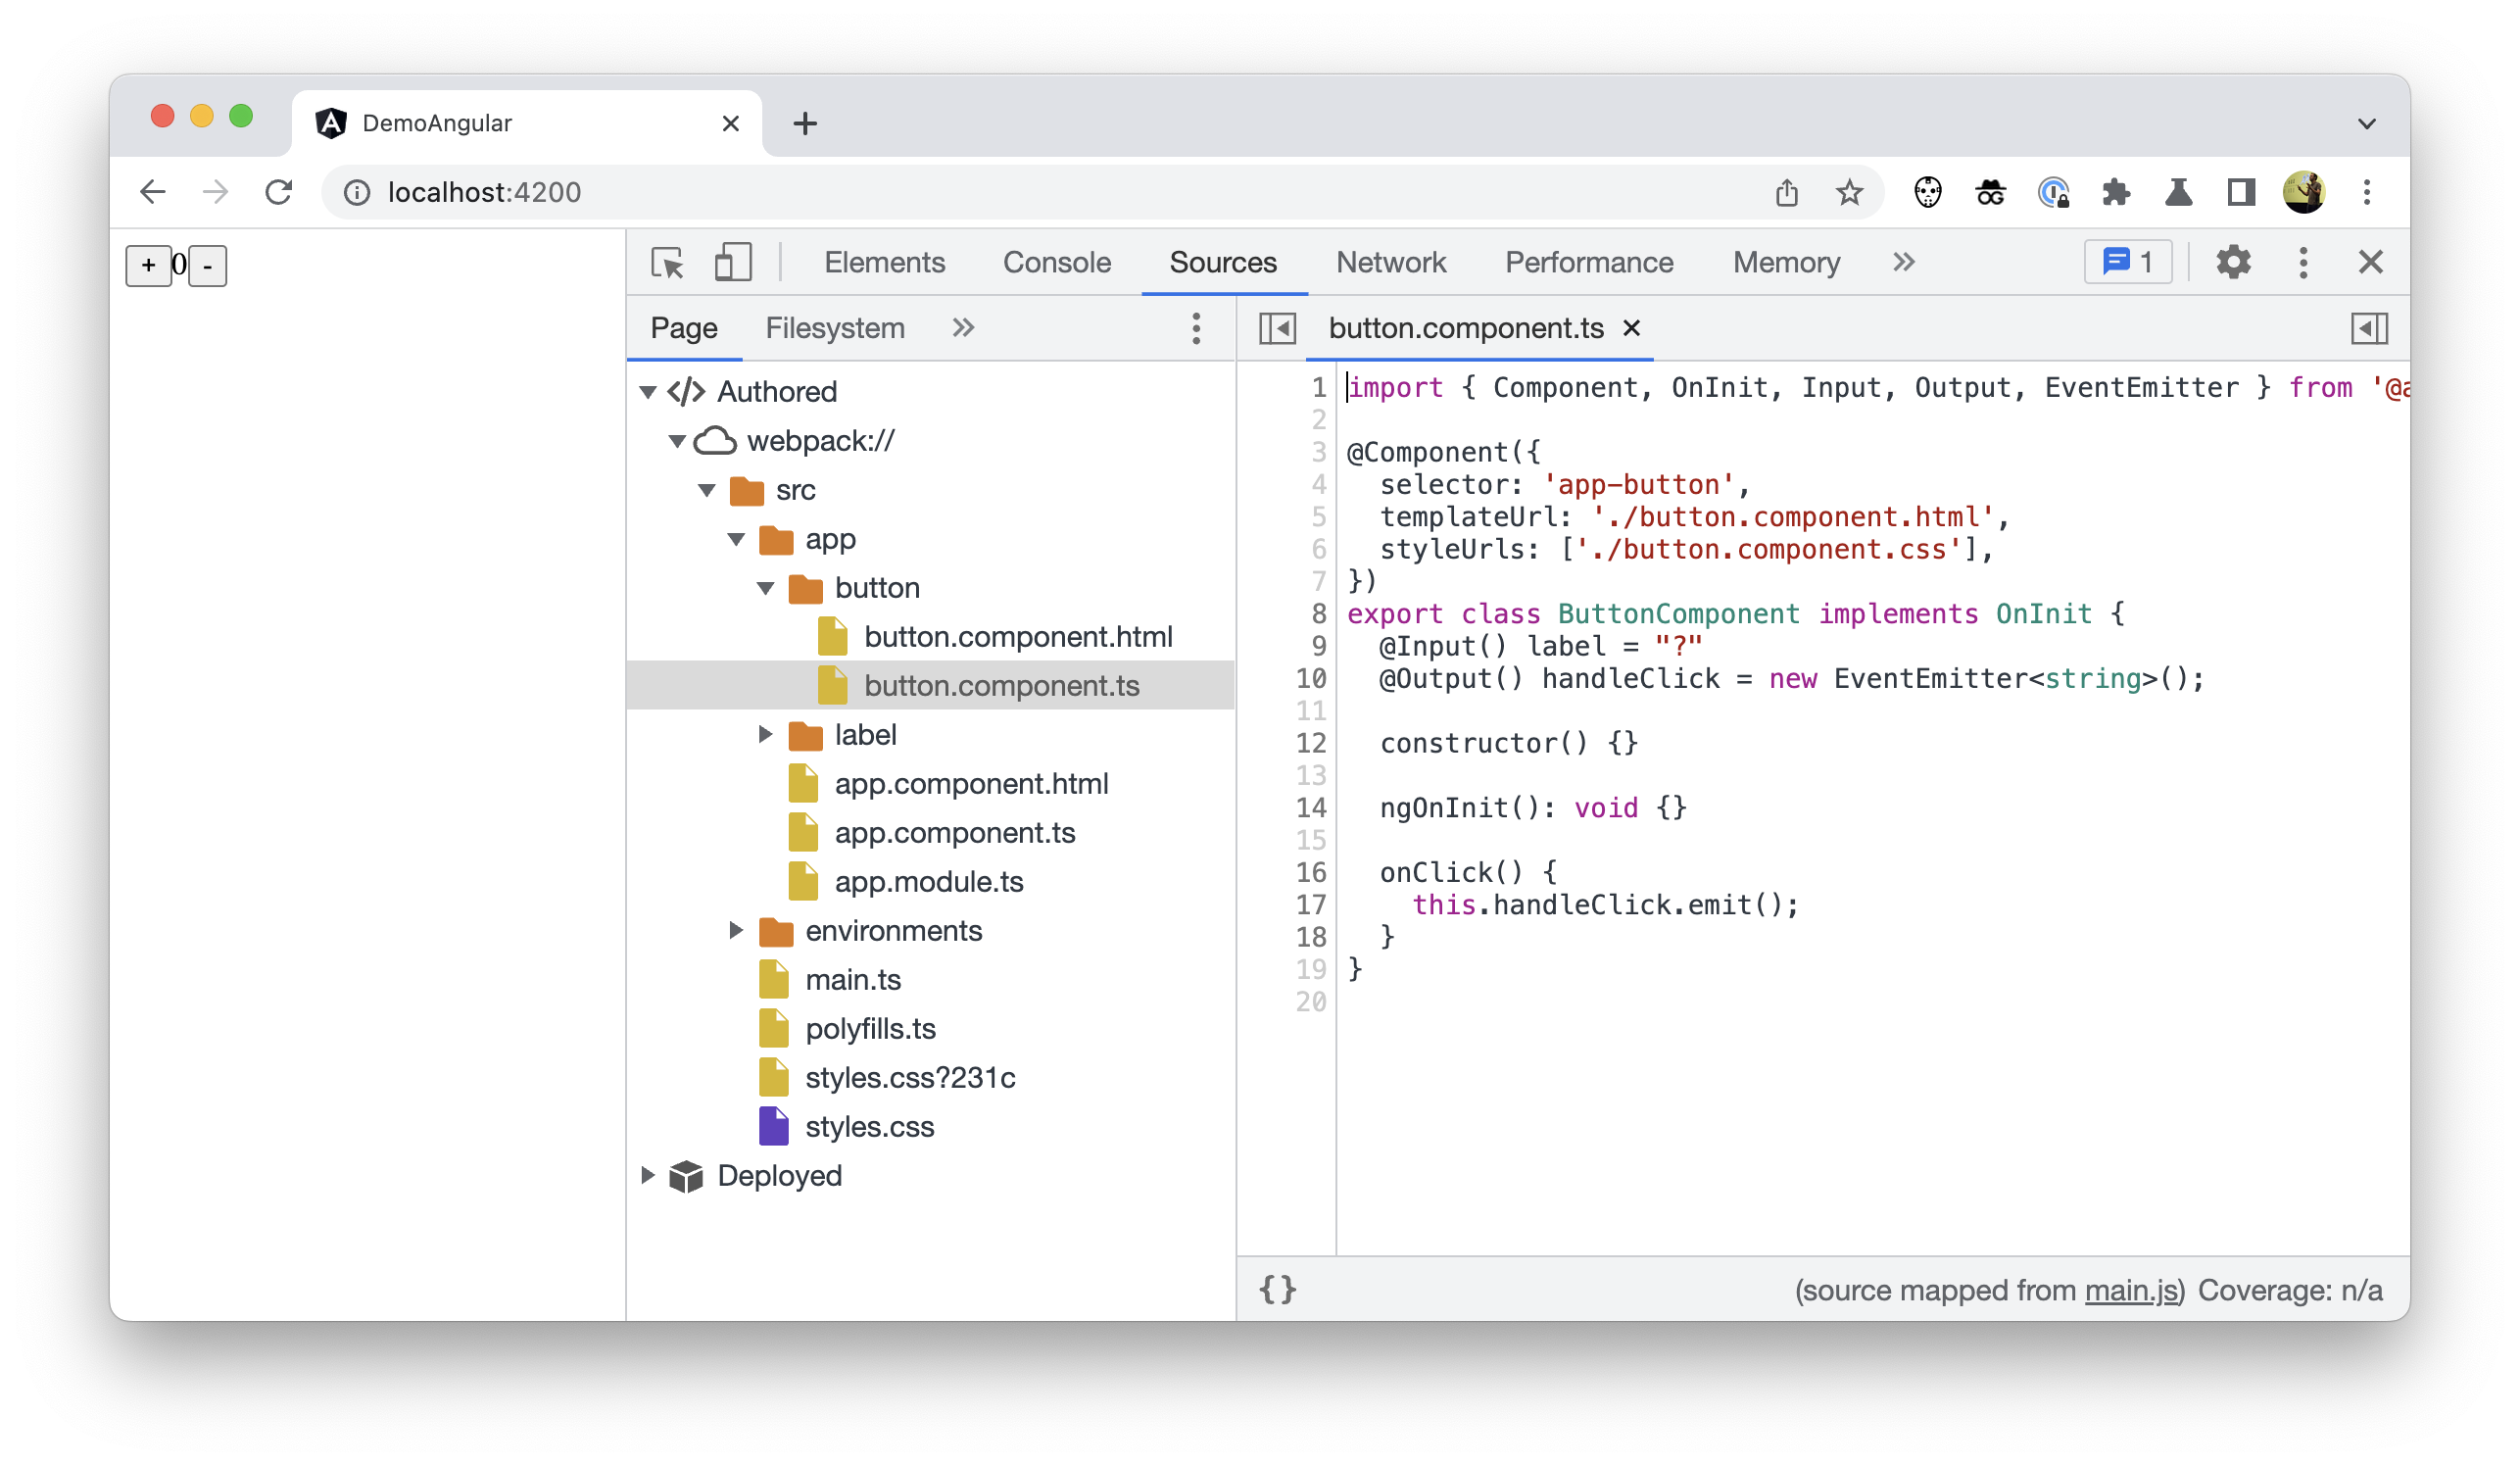Click the pretty-print source icon

[x=1279, y=1290]
